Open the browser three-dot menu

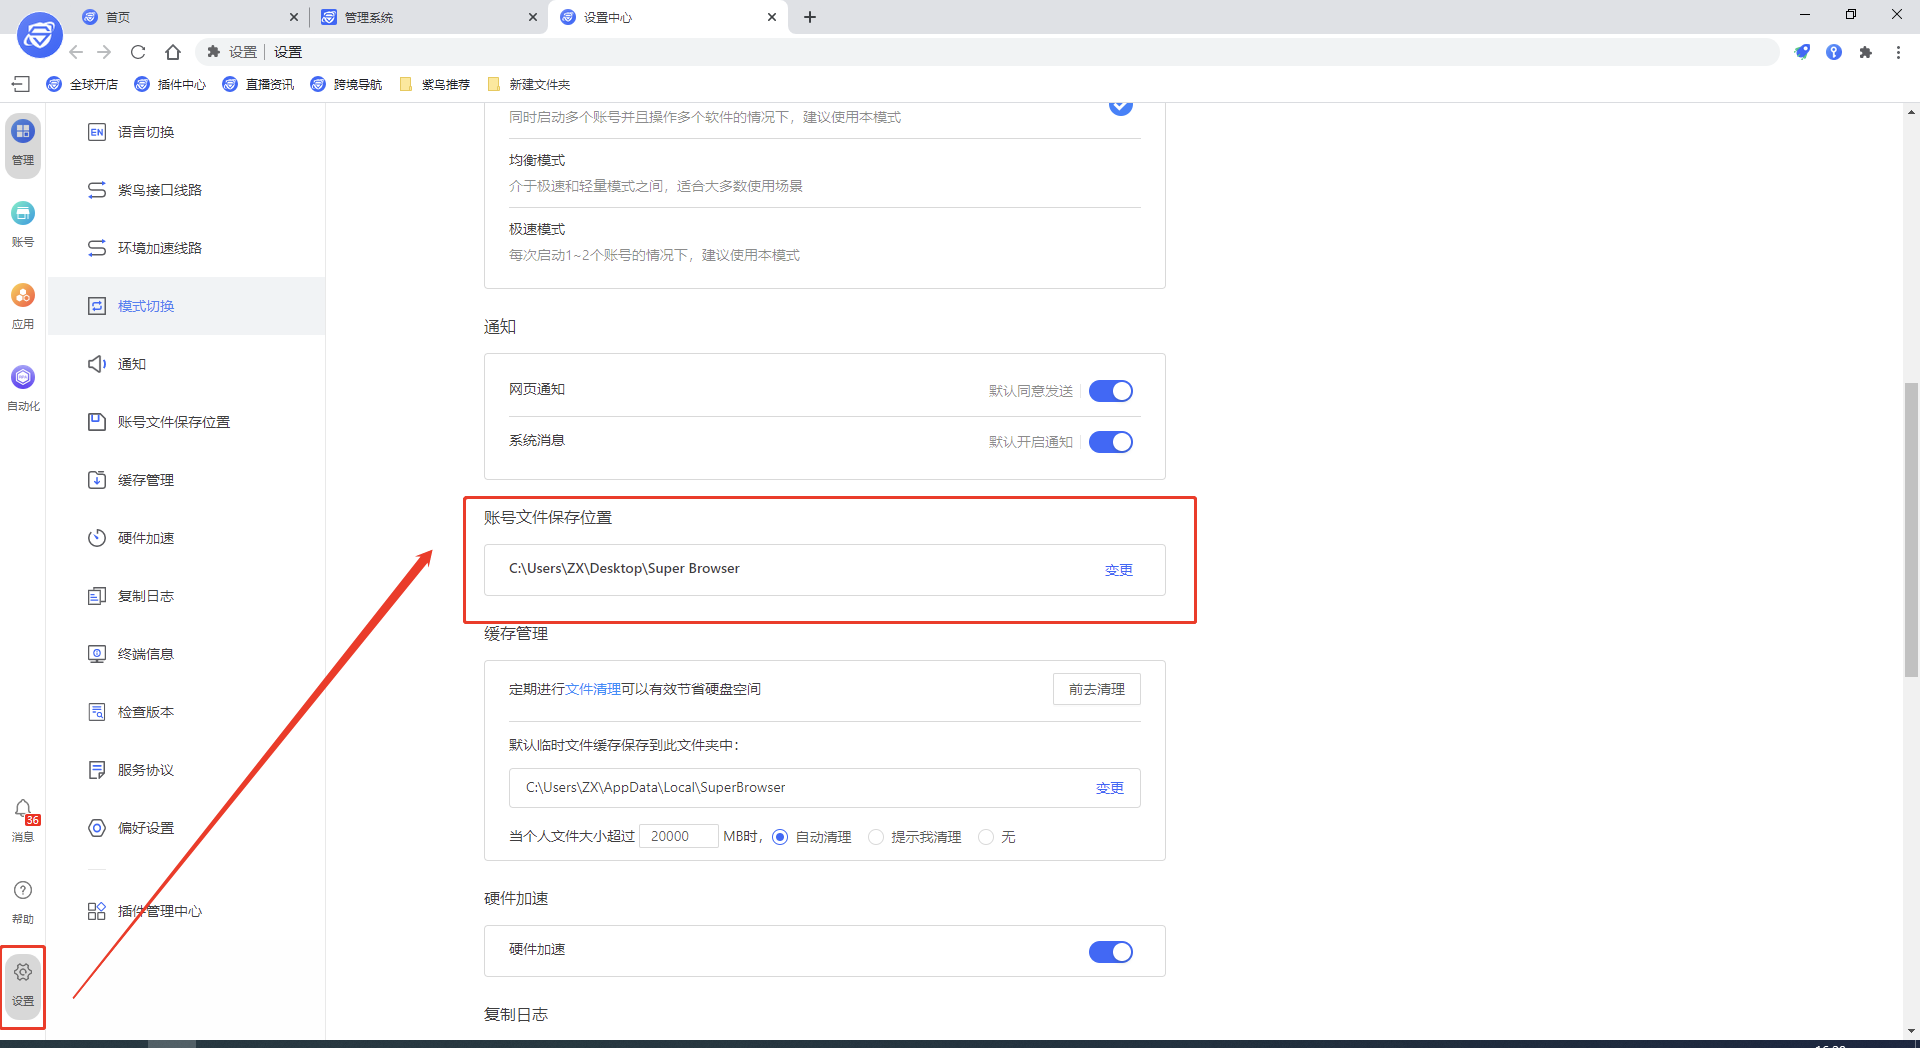[1899, 52]
